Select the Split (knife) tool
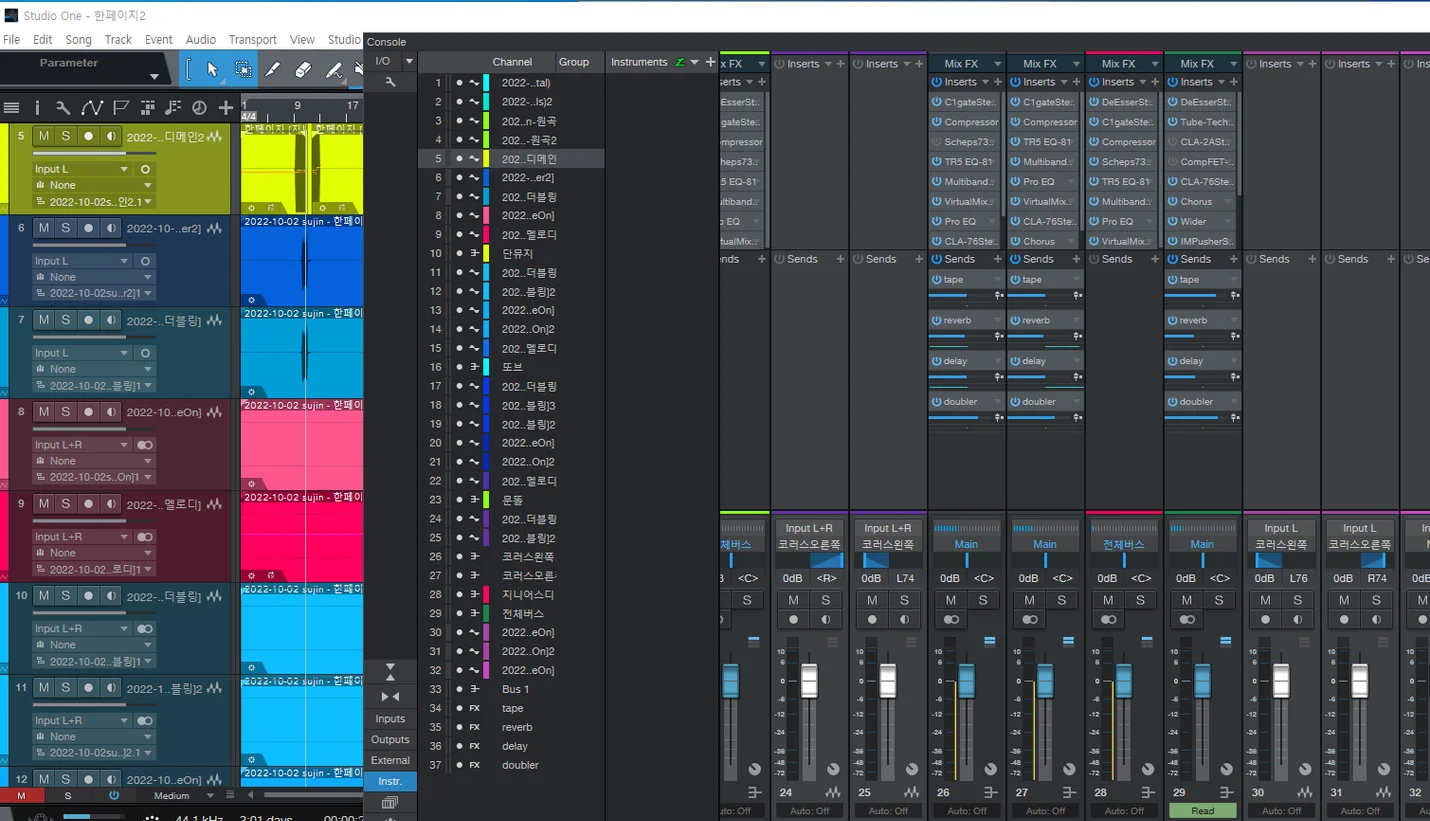Screen dimensions: 1430x821 coord(273,69)
